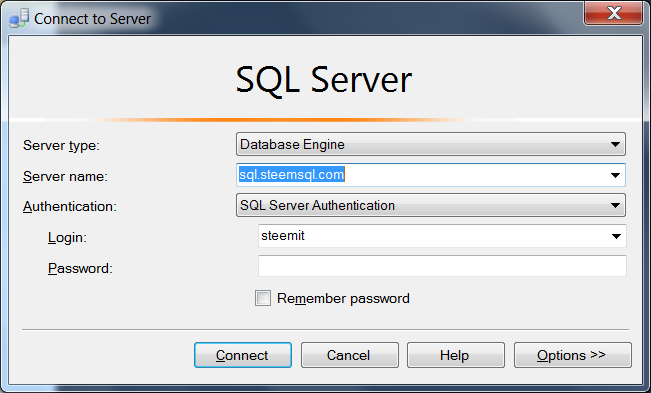651x393 pixels.
Task: Click the sql.steemsql.com server name text
Action: (291, 175)
